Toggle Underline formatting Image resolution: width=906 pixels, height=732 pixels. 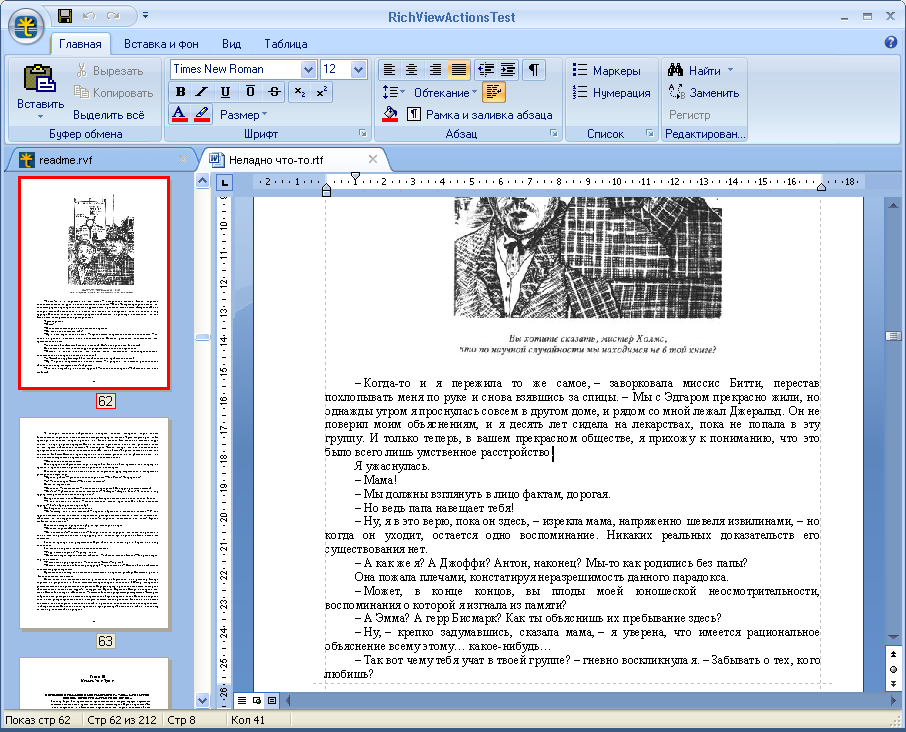[226, 92]
